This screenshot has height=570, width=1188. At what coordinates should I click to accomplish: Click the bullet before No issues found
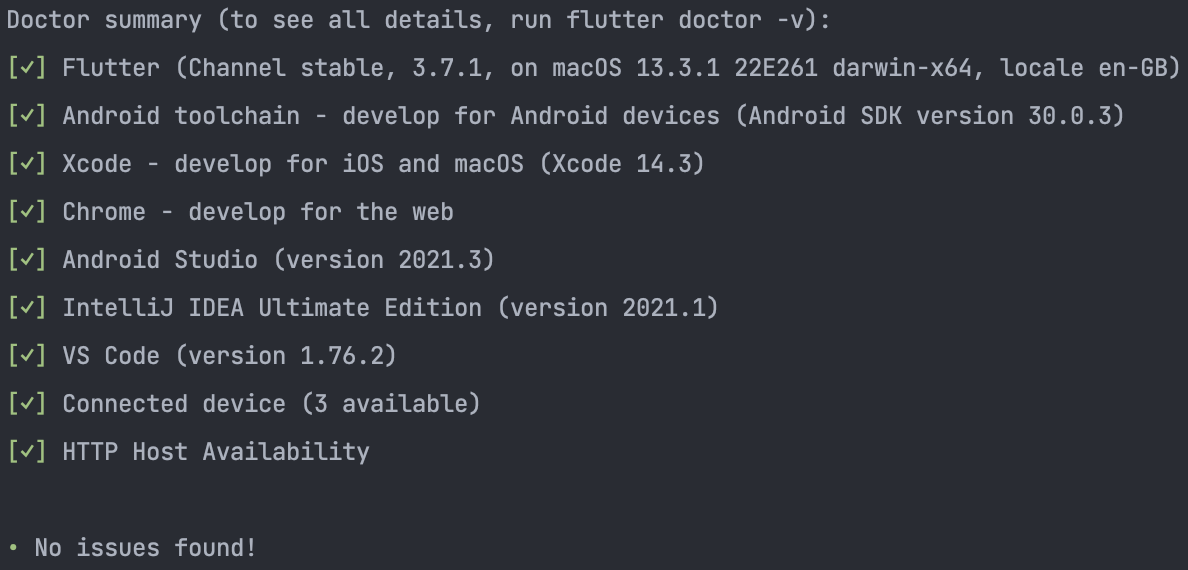pyautogui.click(x=13, y=549)
